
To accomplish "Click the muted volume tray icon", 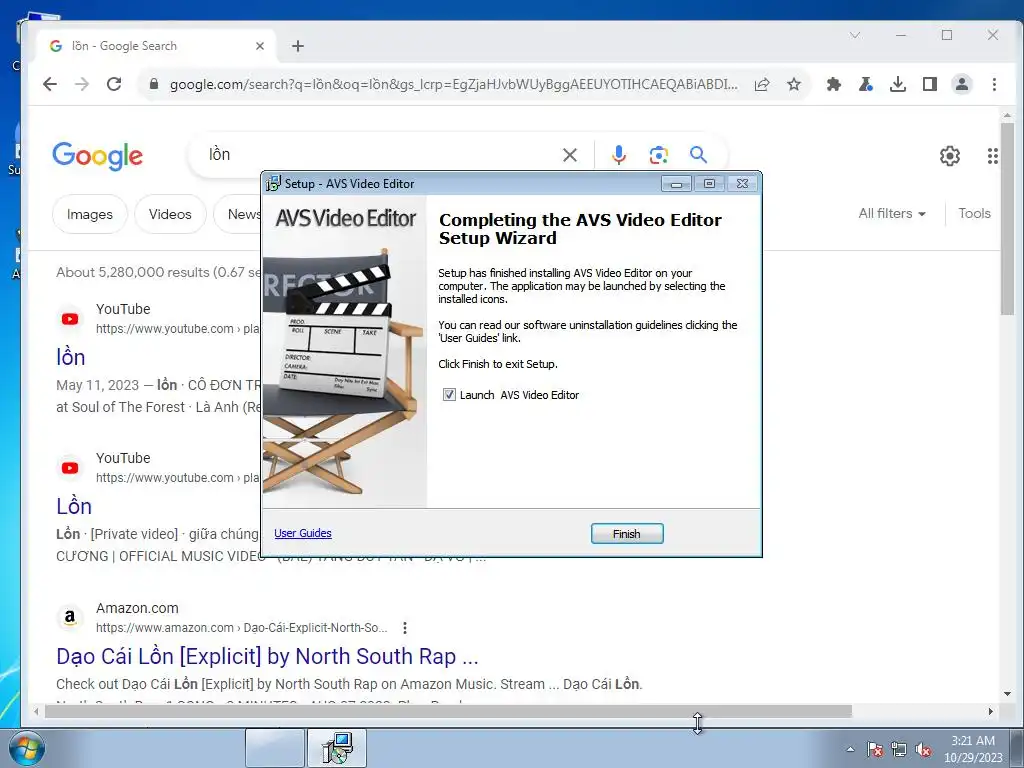I will pyautogui.click(x=923, y=749).
